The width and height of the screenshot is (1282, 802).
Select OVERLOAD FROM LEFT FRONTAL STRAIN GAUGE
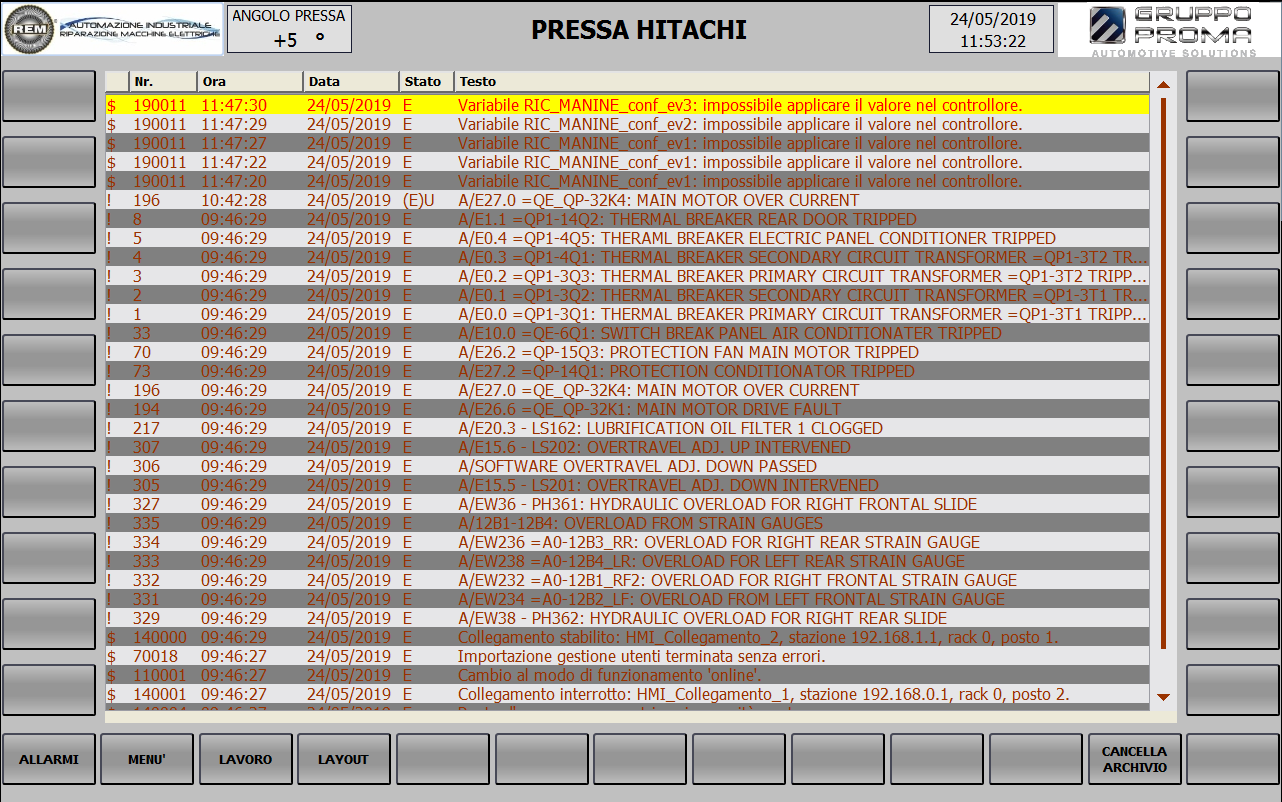627,600
